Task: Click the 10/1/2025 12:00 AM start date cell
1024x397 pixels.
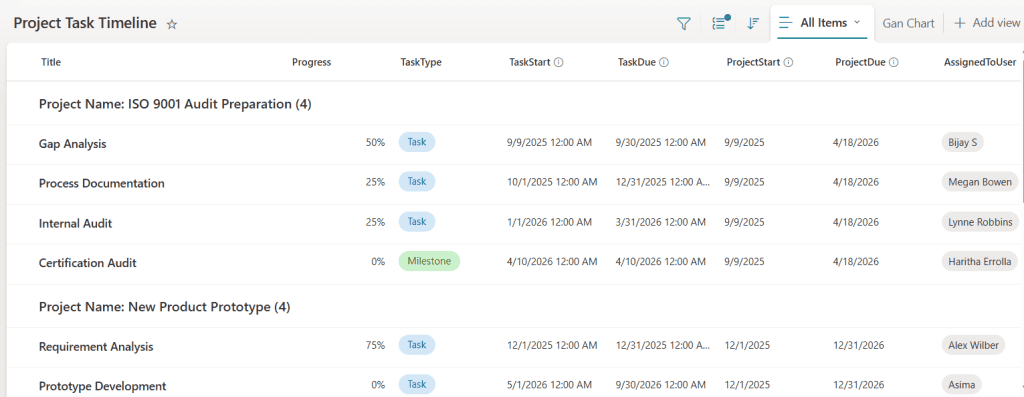Action: click(x=552, y=182)
